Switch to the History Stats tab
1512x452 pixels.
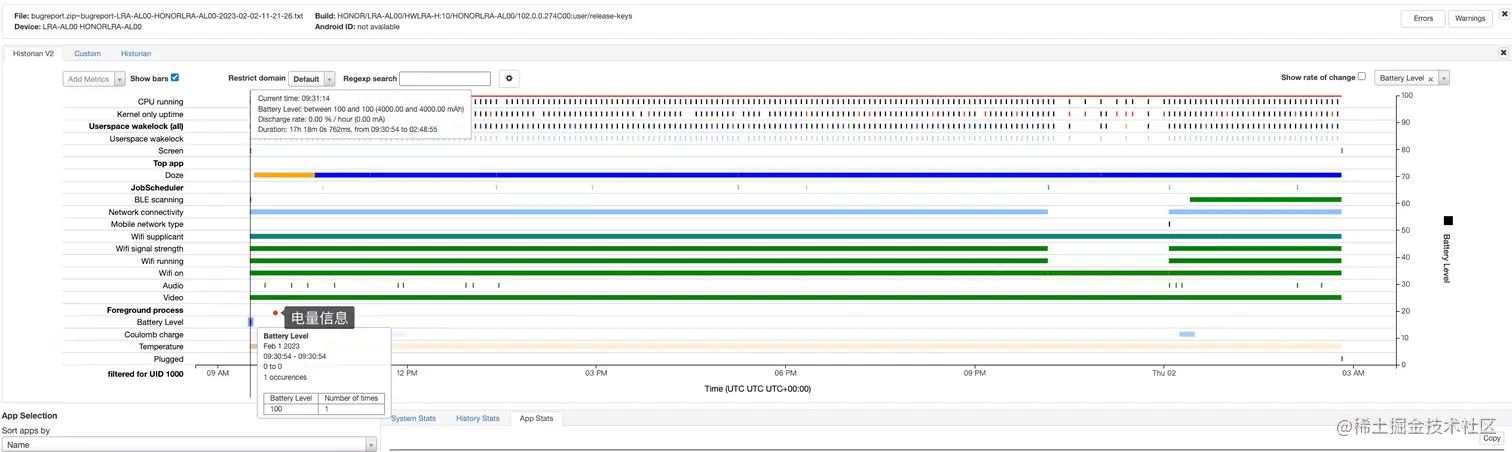coord(477,418)
